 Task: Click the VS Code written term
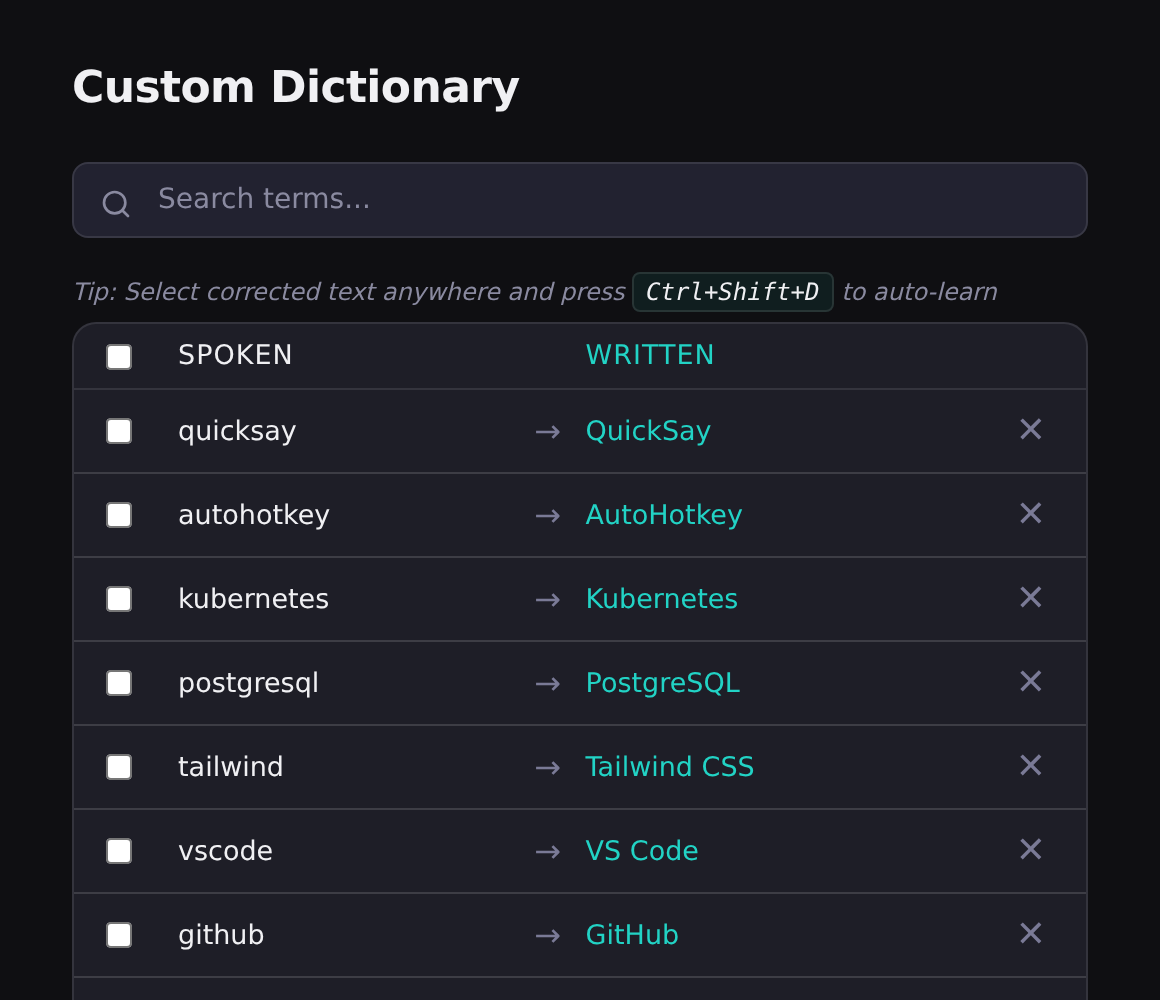pos(641,851)
